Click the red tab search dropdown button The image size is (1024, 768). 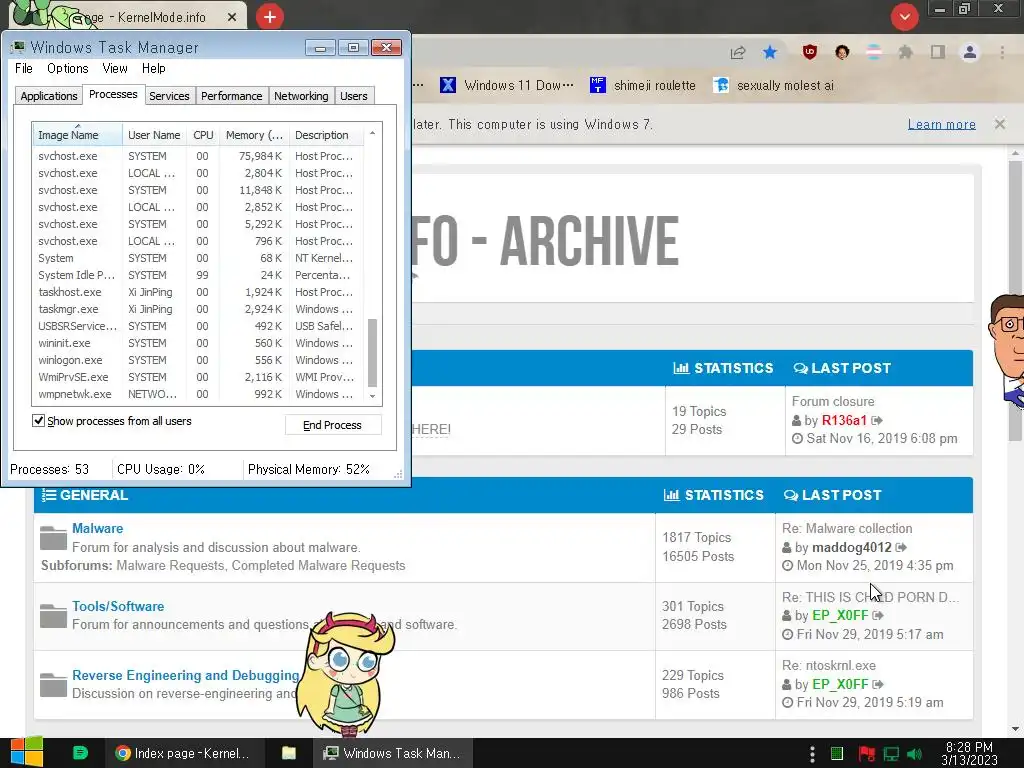[x=904, y=16]
